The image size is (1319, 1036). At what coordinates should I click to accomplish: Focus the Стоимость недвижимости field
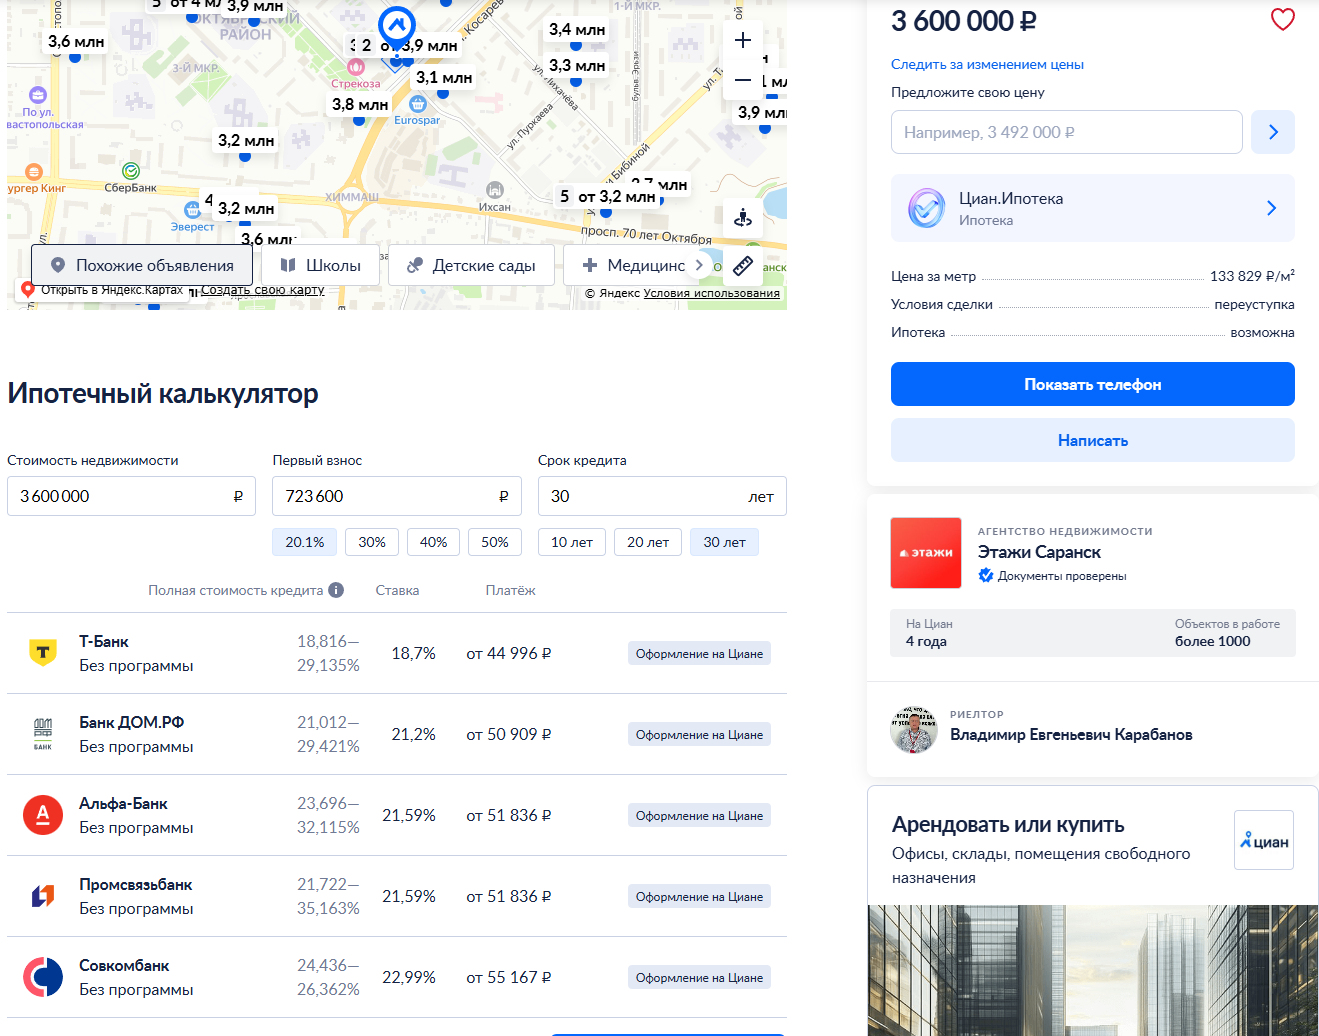131,496
